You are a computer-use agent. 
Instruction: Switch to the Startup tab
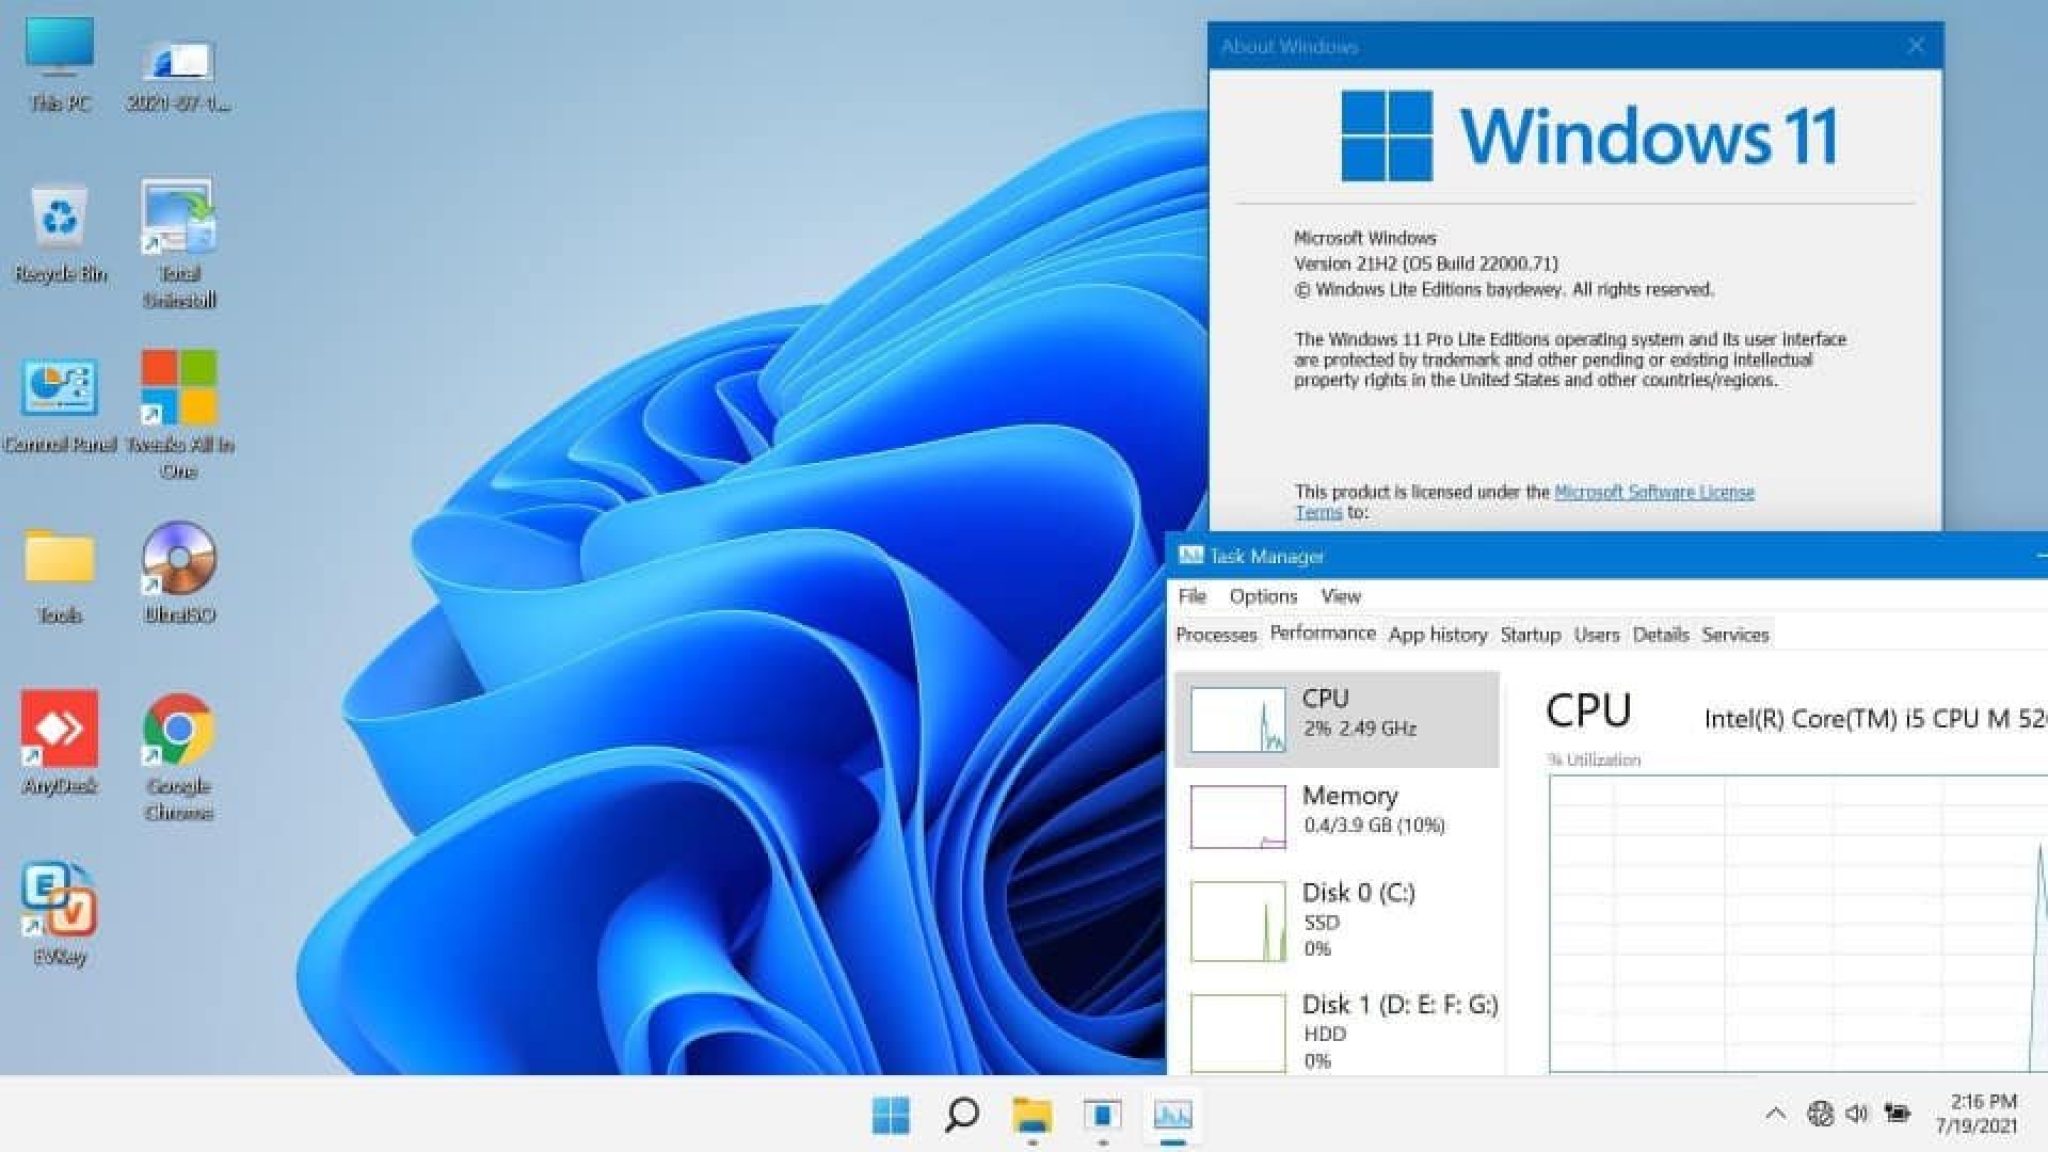click(x=1530, y=635)
